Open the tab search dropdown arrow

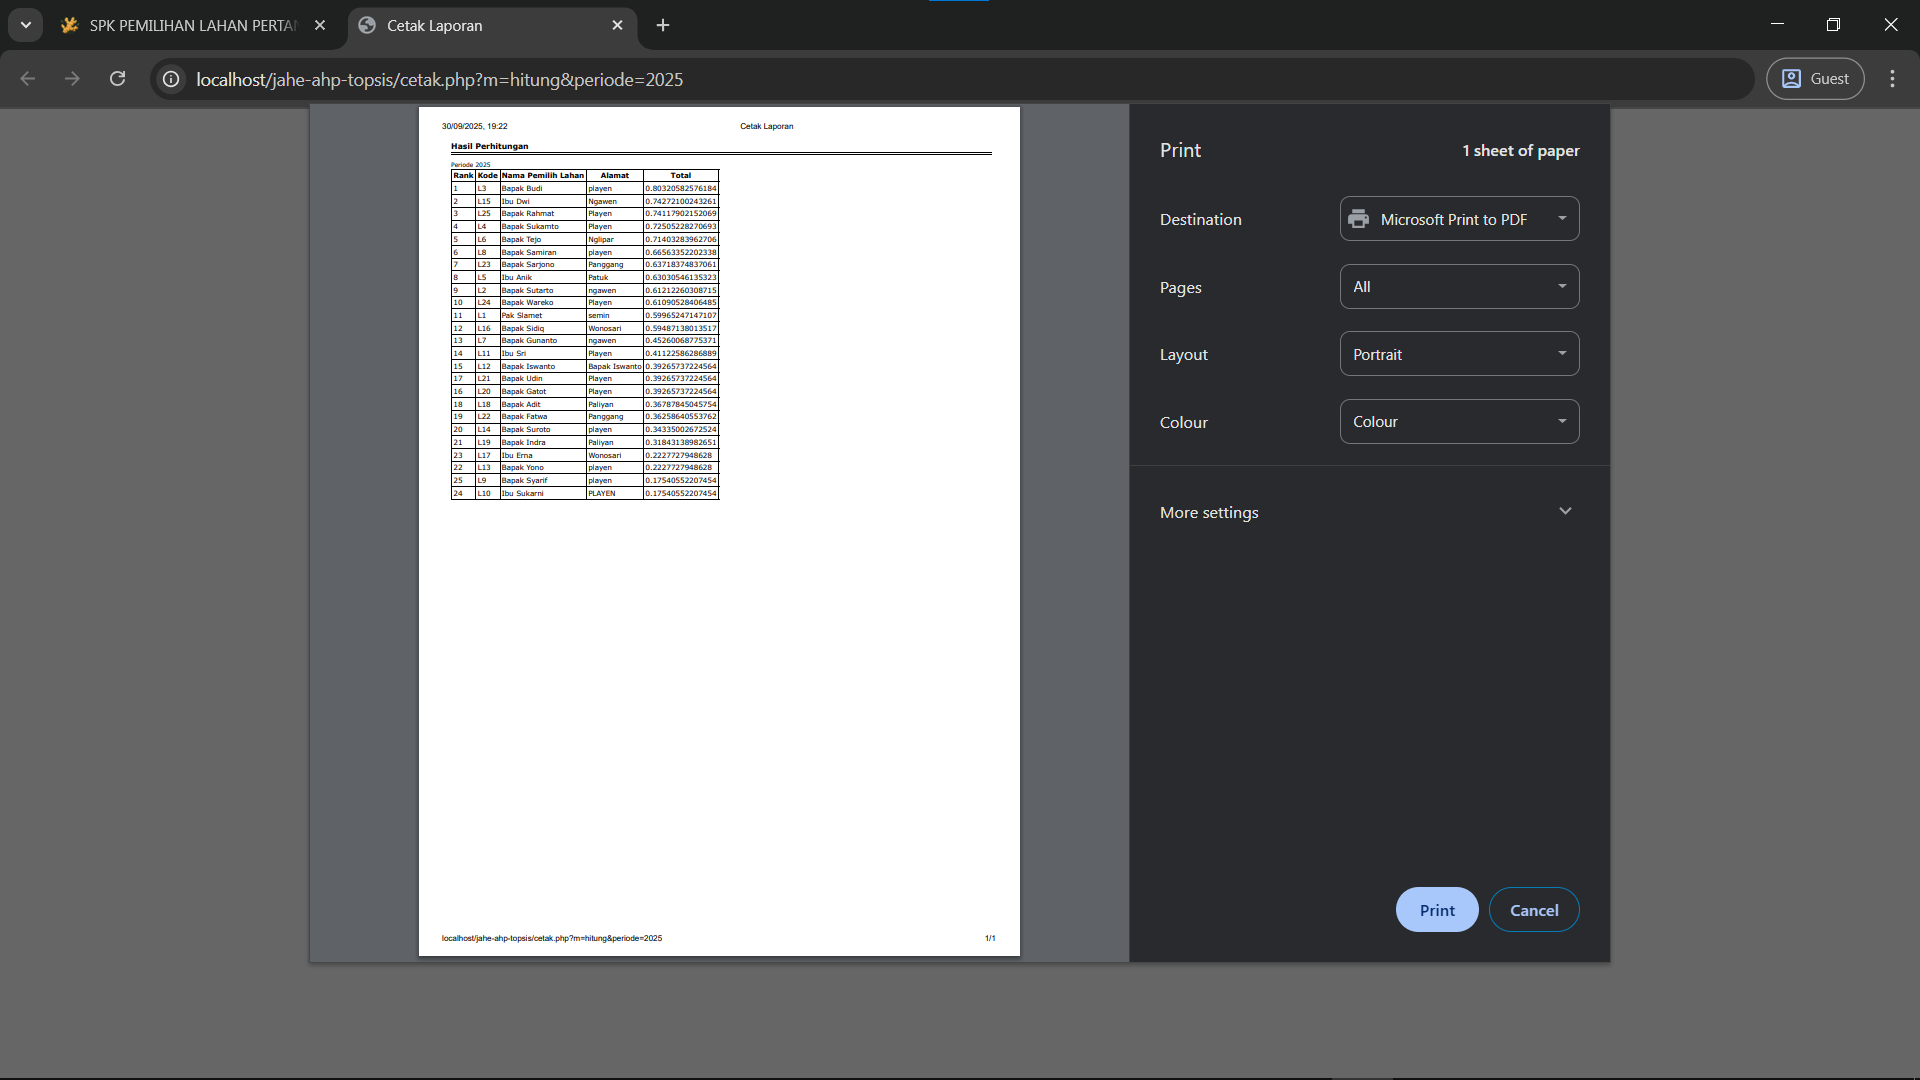[25, 25]
